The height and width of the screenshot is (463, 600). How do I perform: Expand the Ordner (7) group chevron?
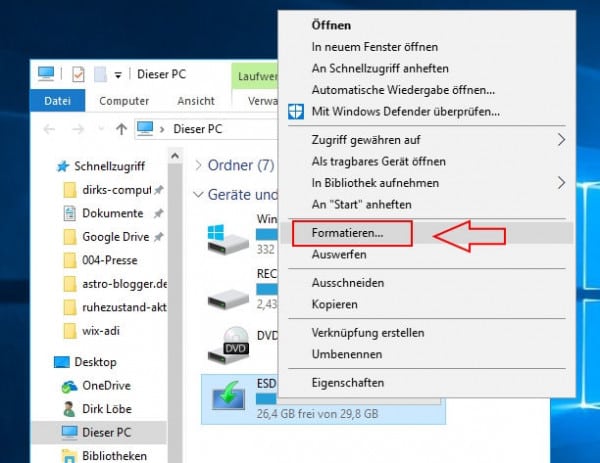(198, 165)
